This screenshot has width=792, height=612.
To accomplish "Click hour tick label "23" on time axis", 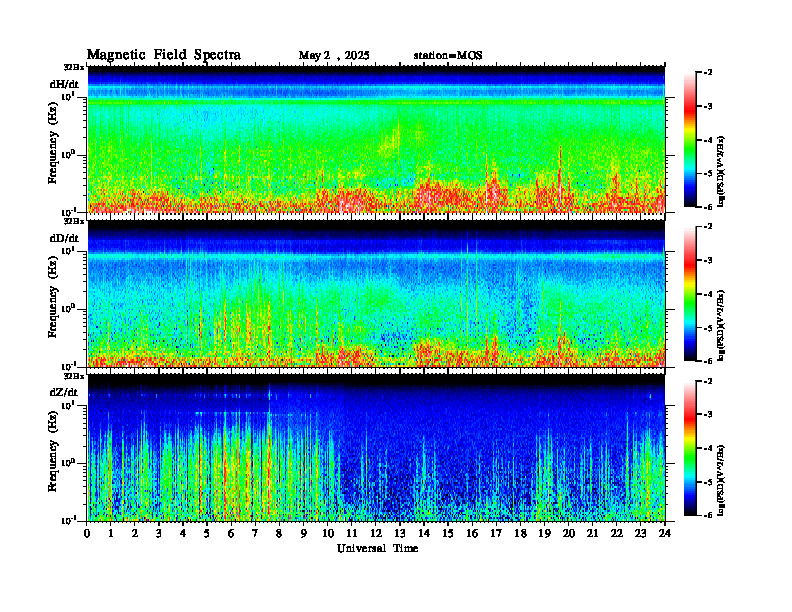I will click(x=640, y=534).
